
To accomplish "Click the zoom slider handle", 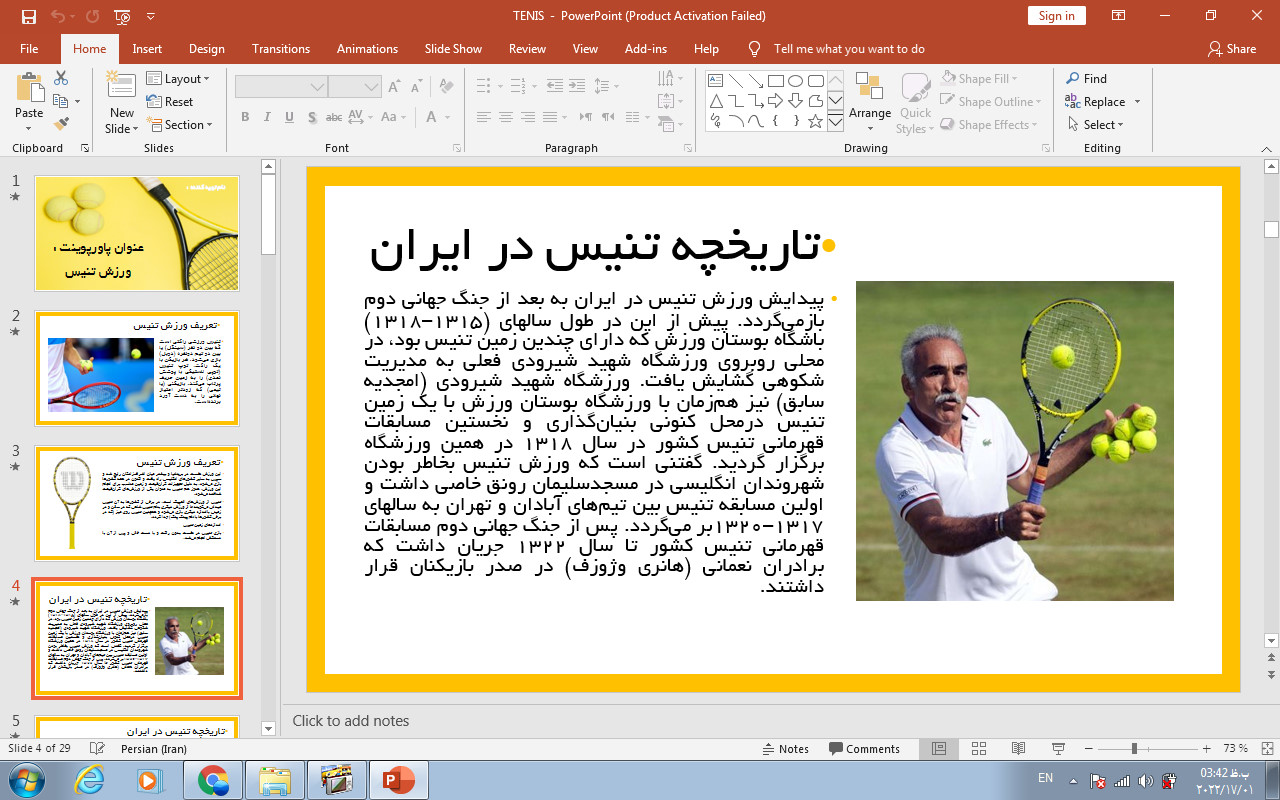I will pyautogui.click(x=1134, y=749).
